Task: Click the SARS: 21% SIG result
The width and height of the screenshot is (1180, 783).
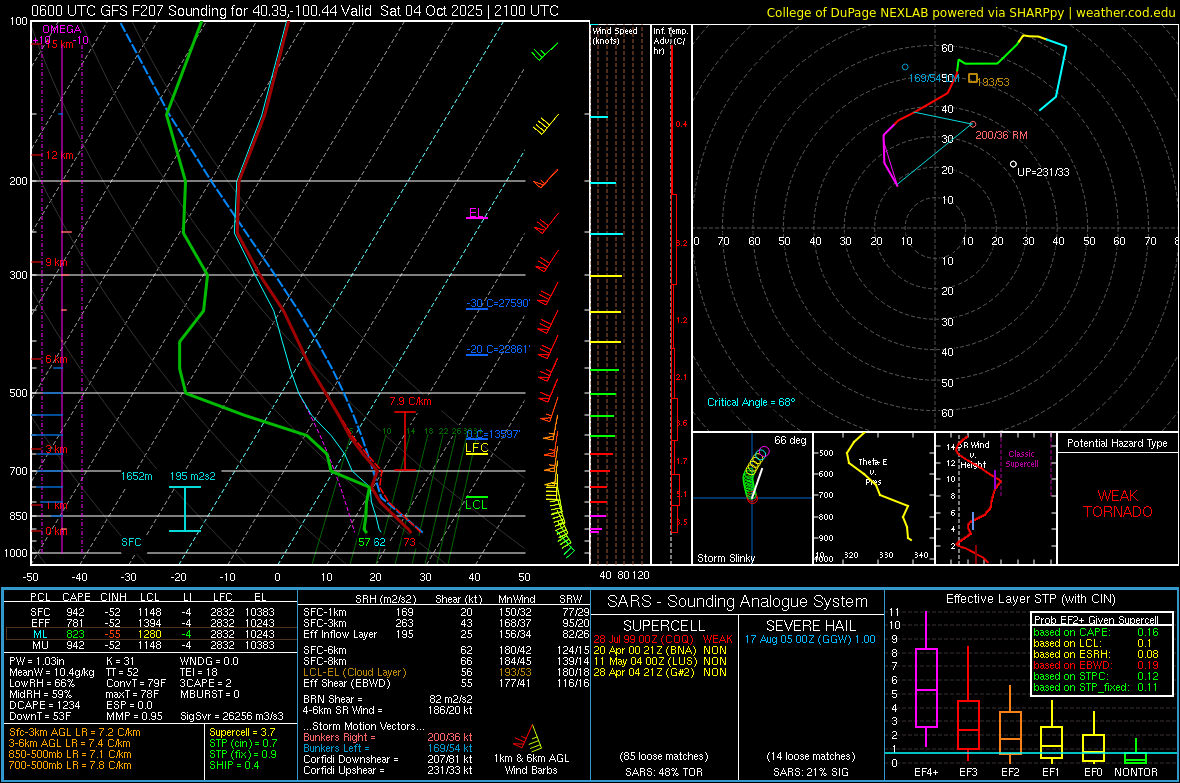Action: tap(810, 772)
